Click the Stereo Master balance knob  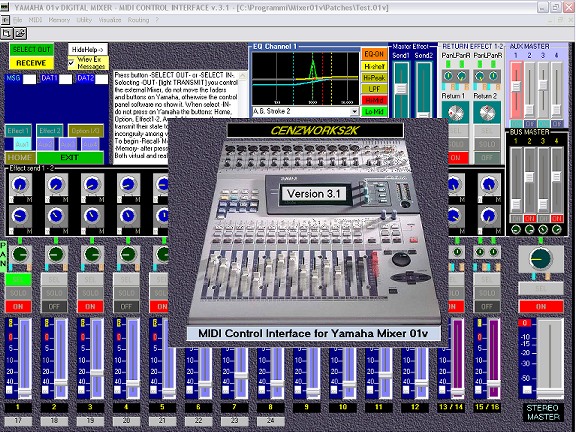(x=540, y=259)
